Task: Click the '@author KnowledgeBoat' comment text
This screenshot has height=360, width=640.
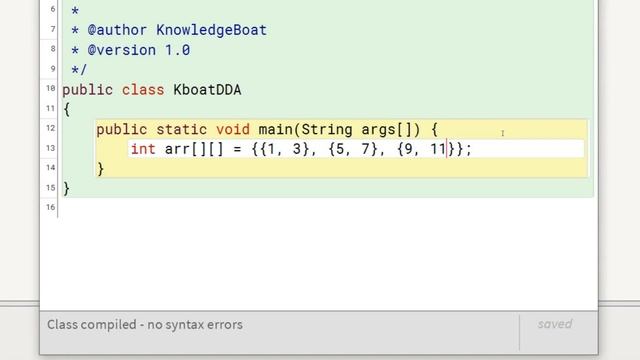Action: pyautogui.click(x=177, y=30)
